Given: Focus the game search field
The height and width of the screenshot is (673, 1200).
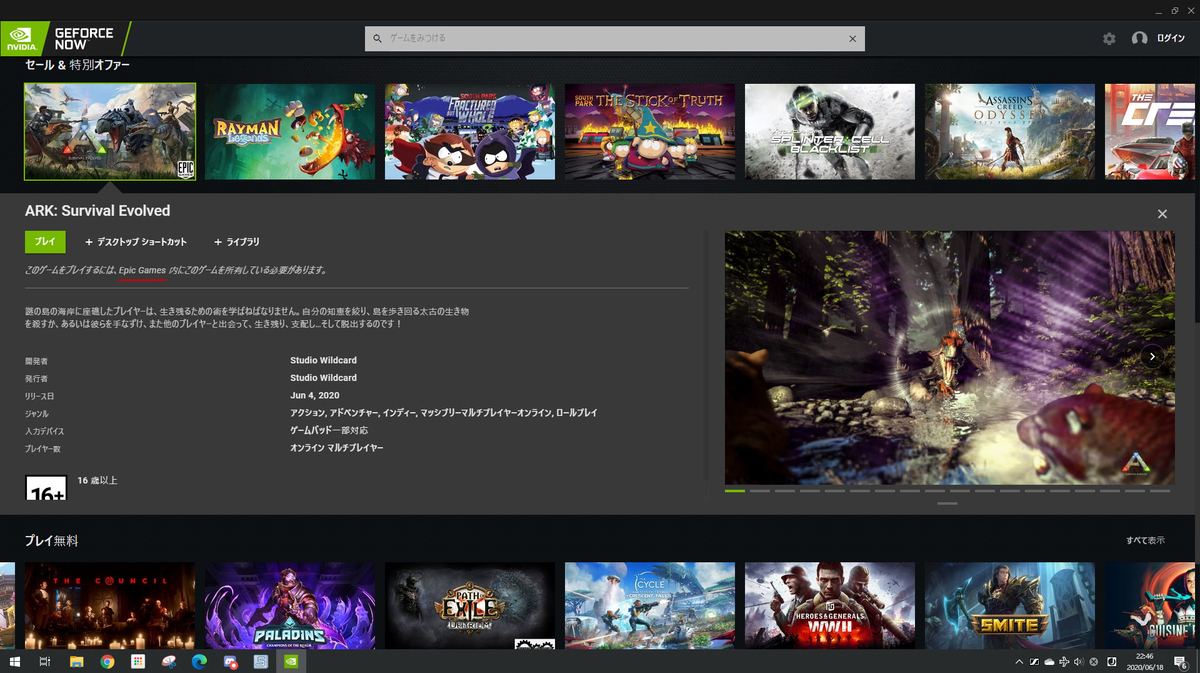Looking at the screenshot, I should pos(614,38).
